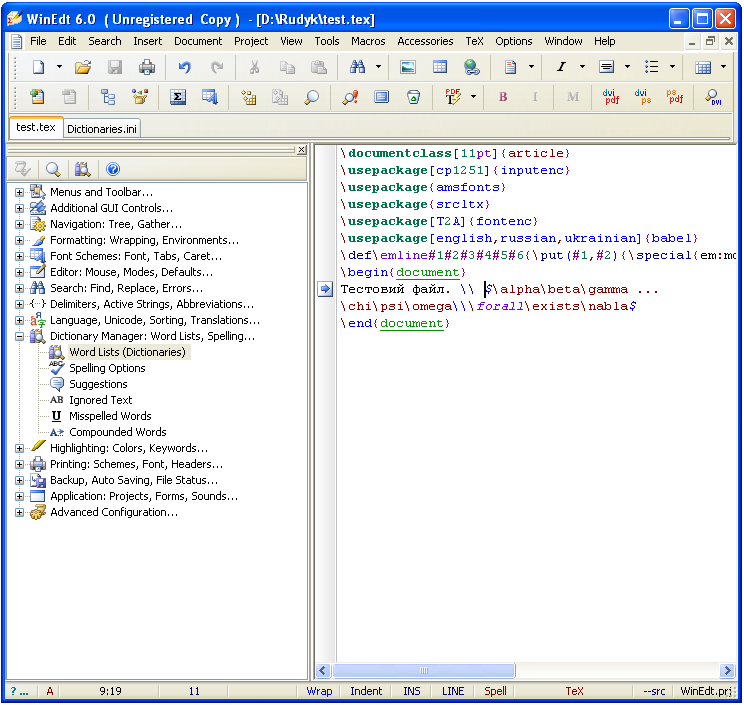Toggle Spell checking in status bar
744x705 pixels.
tap(495, 691)
